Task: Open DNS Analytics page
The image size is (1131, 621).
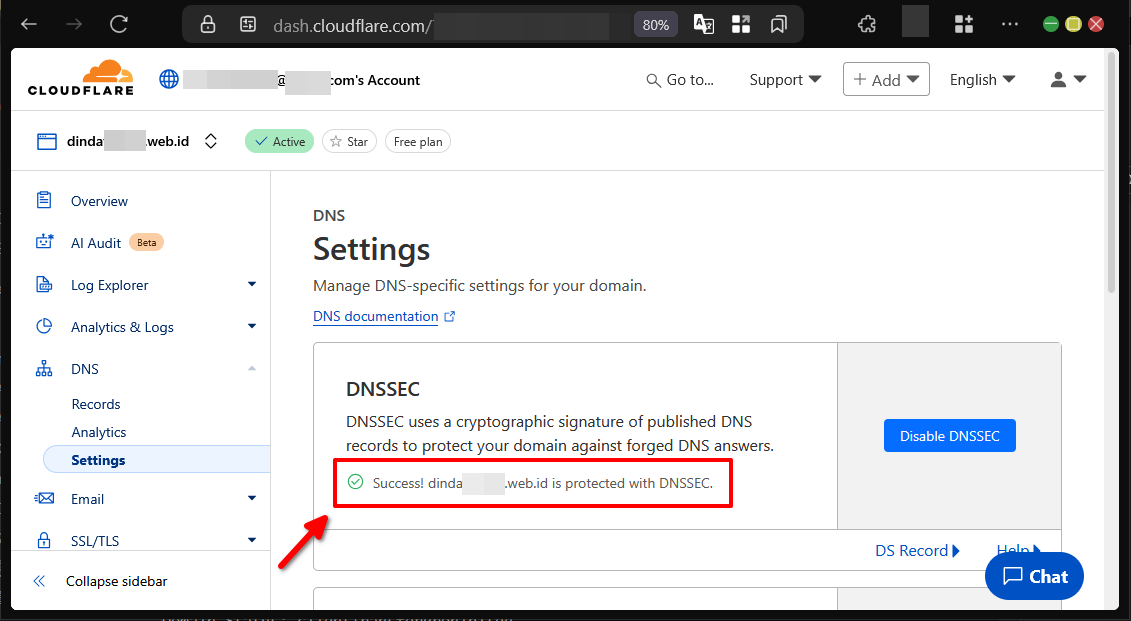Action: click(x=98, y=432)
